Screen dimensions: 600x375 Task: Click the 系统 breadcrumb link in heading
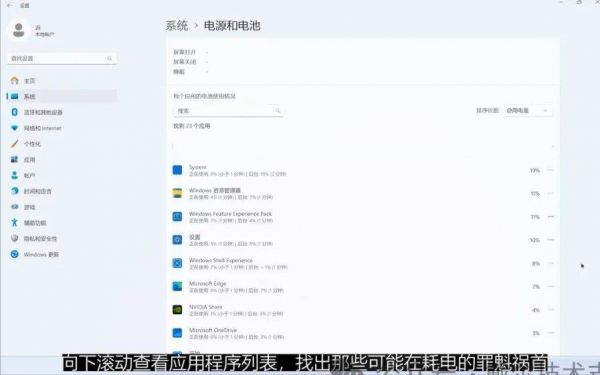(x=177, y=26)
